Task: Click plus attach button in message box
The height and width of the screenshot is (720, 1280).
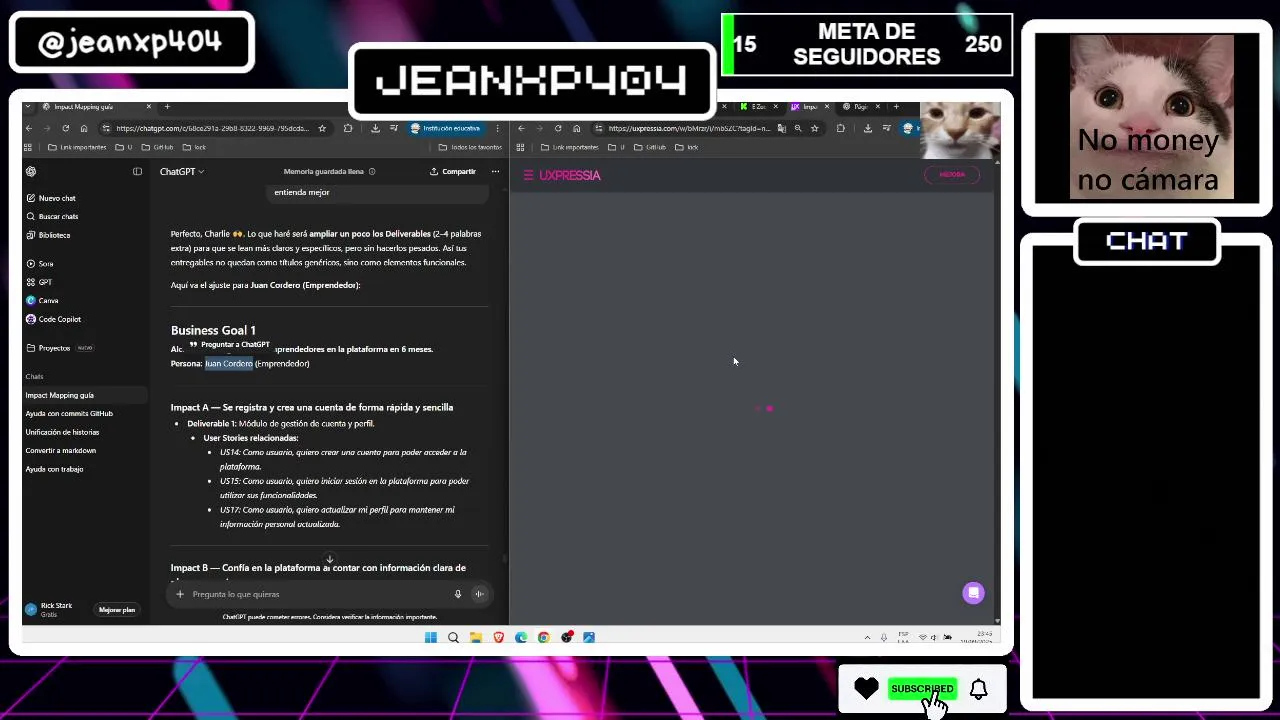Action: coord(180,594)
